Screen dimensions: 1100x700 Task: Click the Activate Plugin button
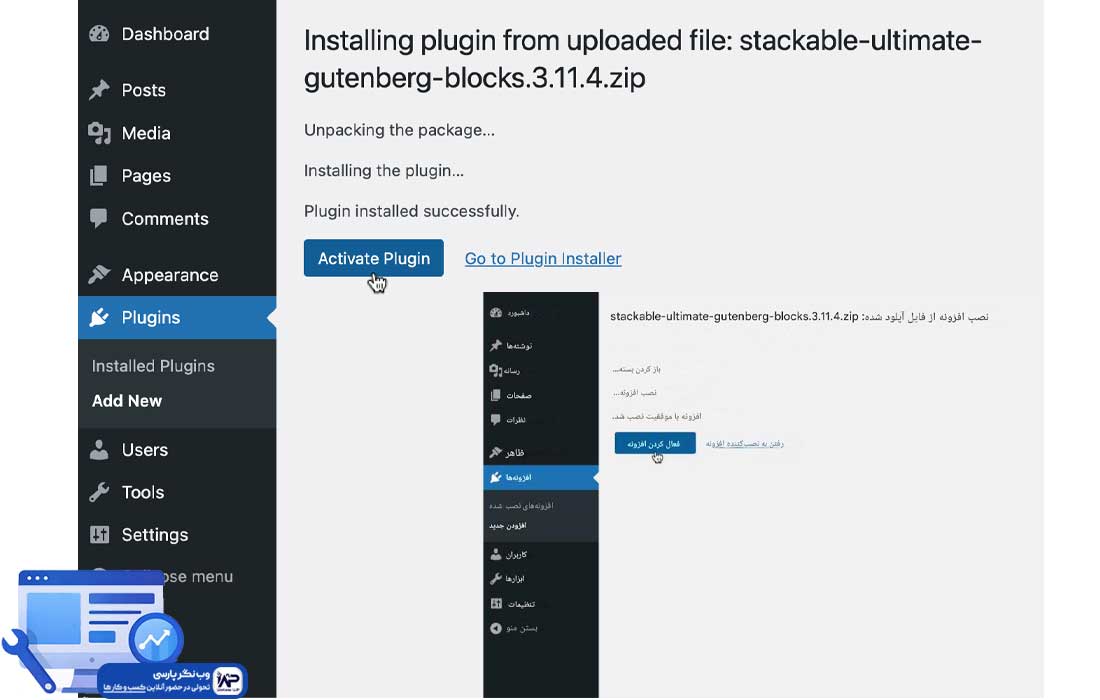click(374, 258)
